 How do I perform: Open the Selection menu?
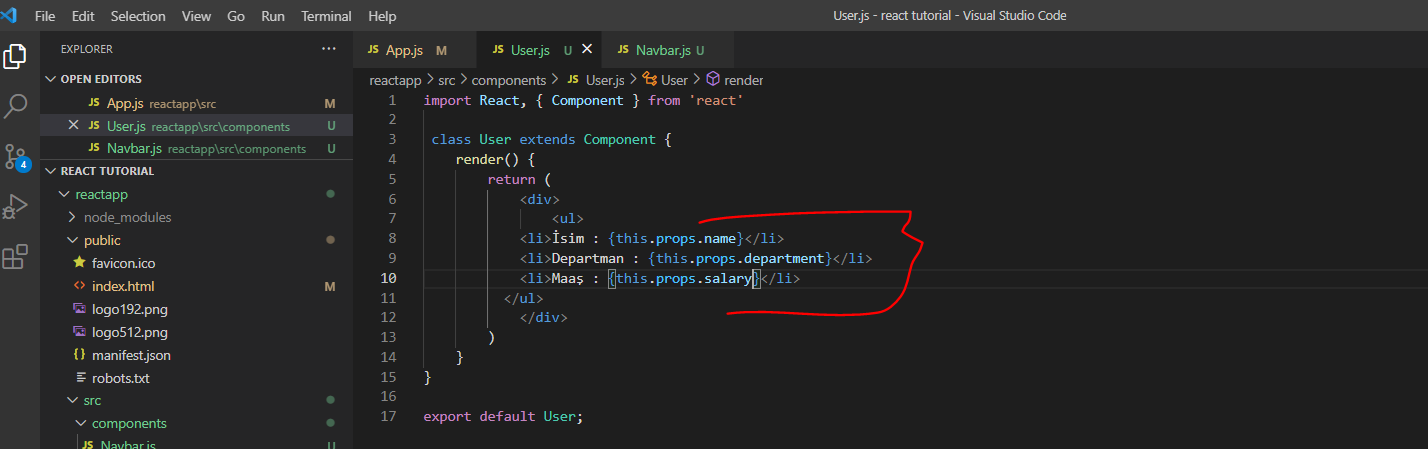click(x=138, y=16)
